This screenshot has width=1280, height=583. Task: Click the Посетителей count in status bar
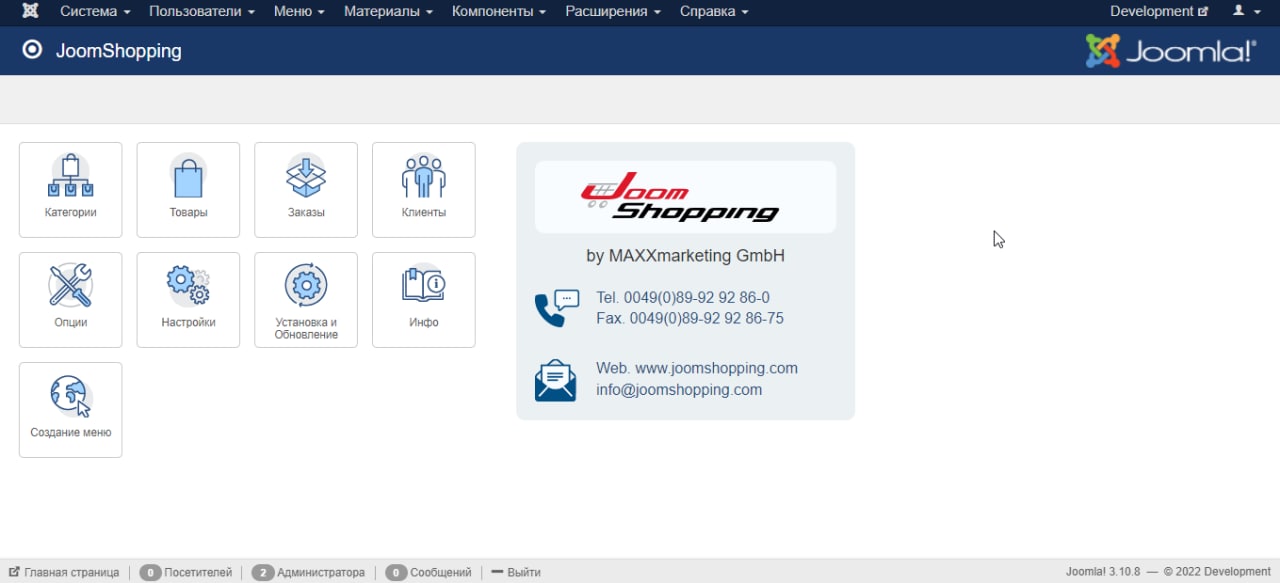(186, 572)
